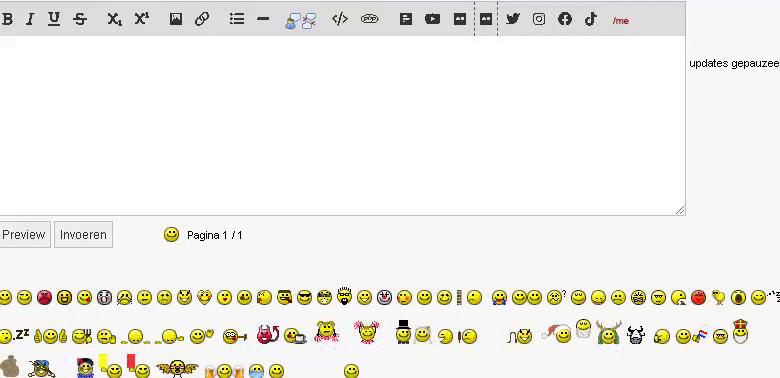This screenshot has height=378, width=780.
Task: Insert the yellow card smiley
Action: [x=110, y=366]
